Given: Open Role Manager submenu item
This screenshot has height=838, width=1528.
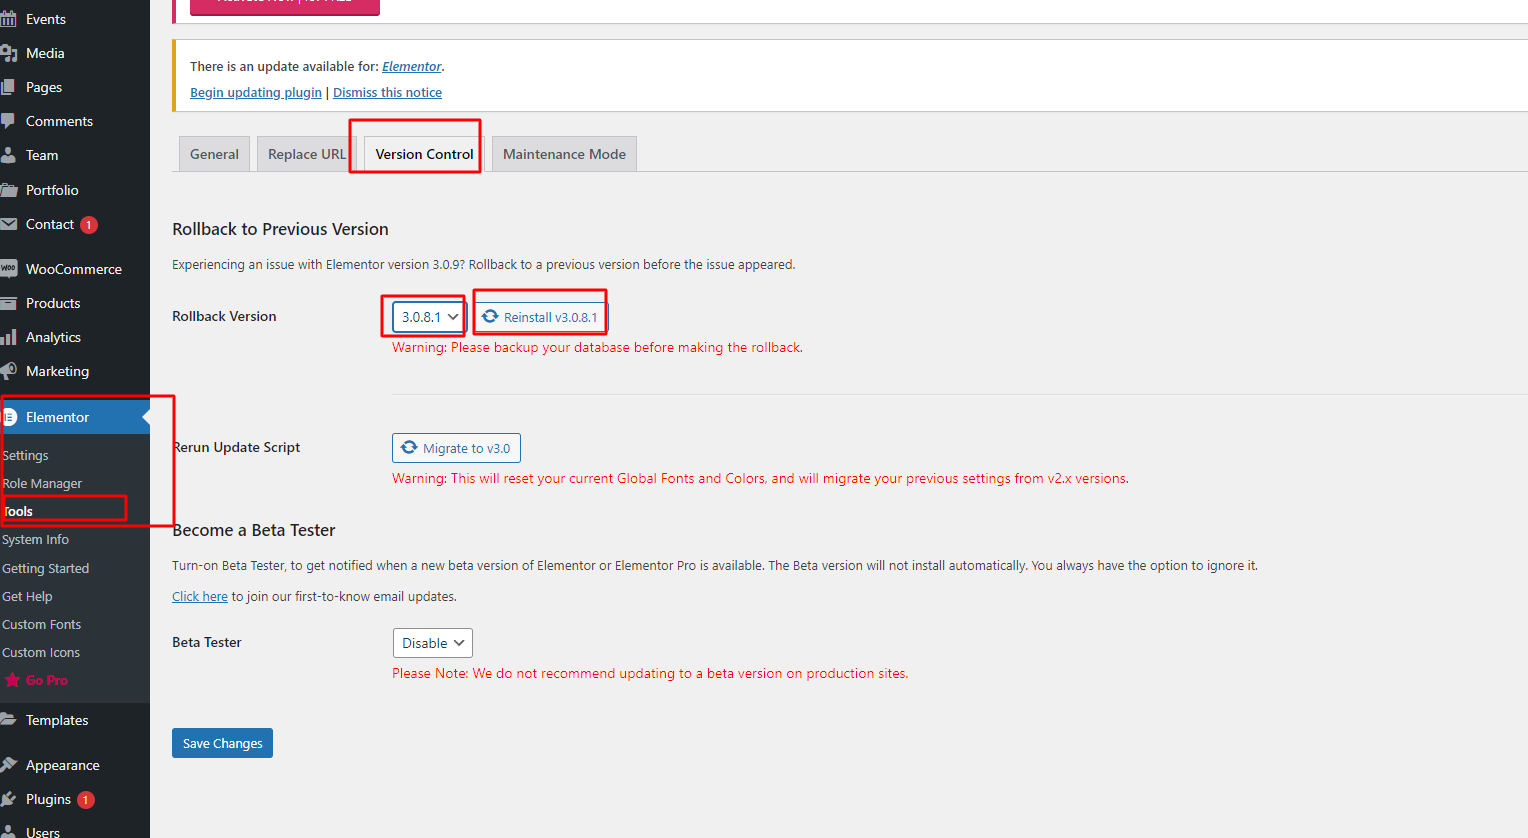Looking at the screenshot, I should coord(42,483).
